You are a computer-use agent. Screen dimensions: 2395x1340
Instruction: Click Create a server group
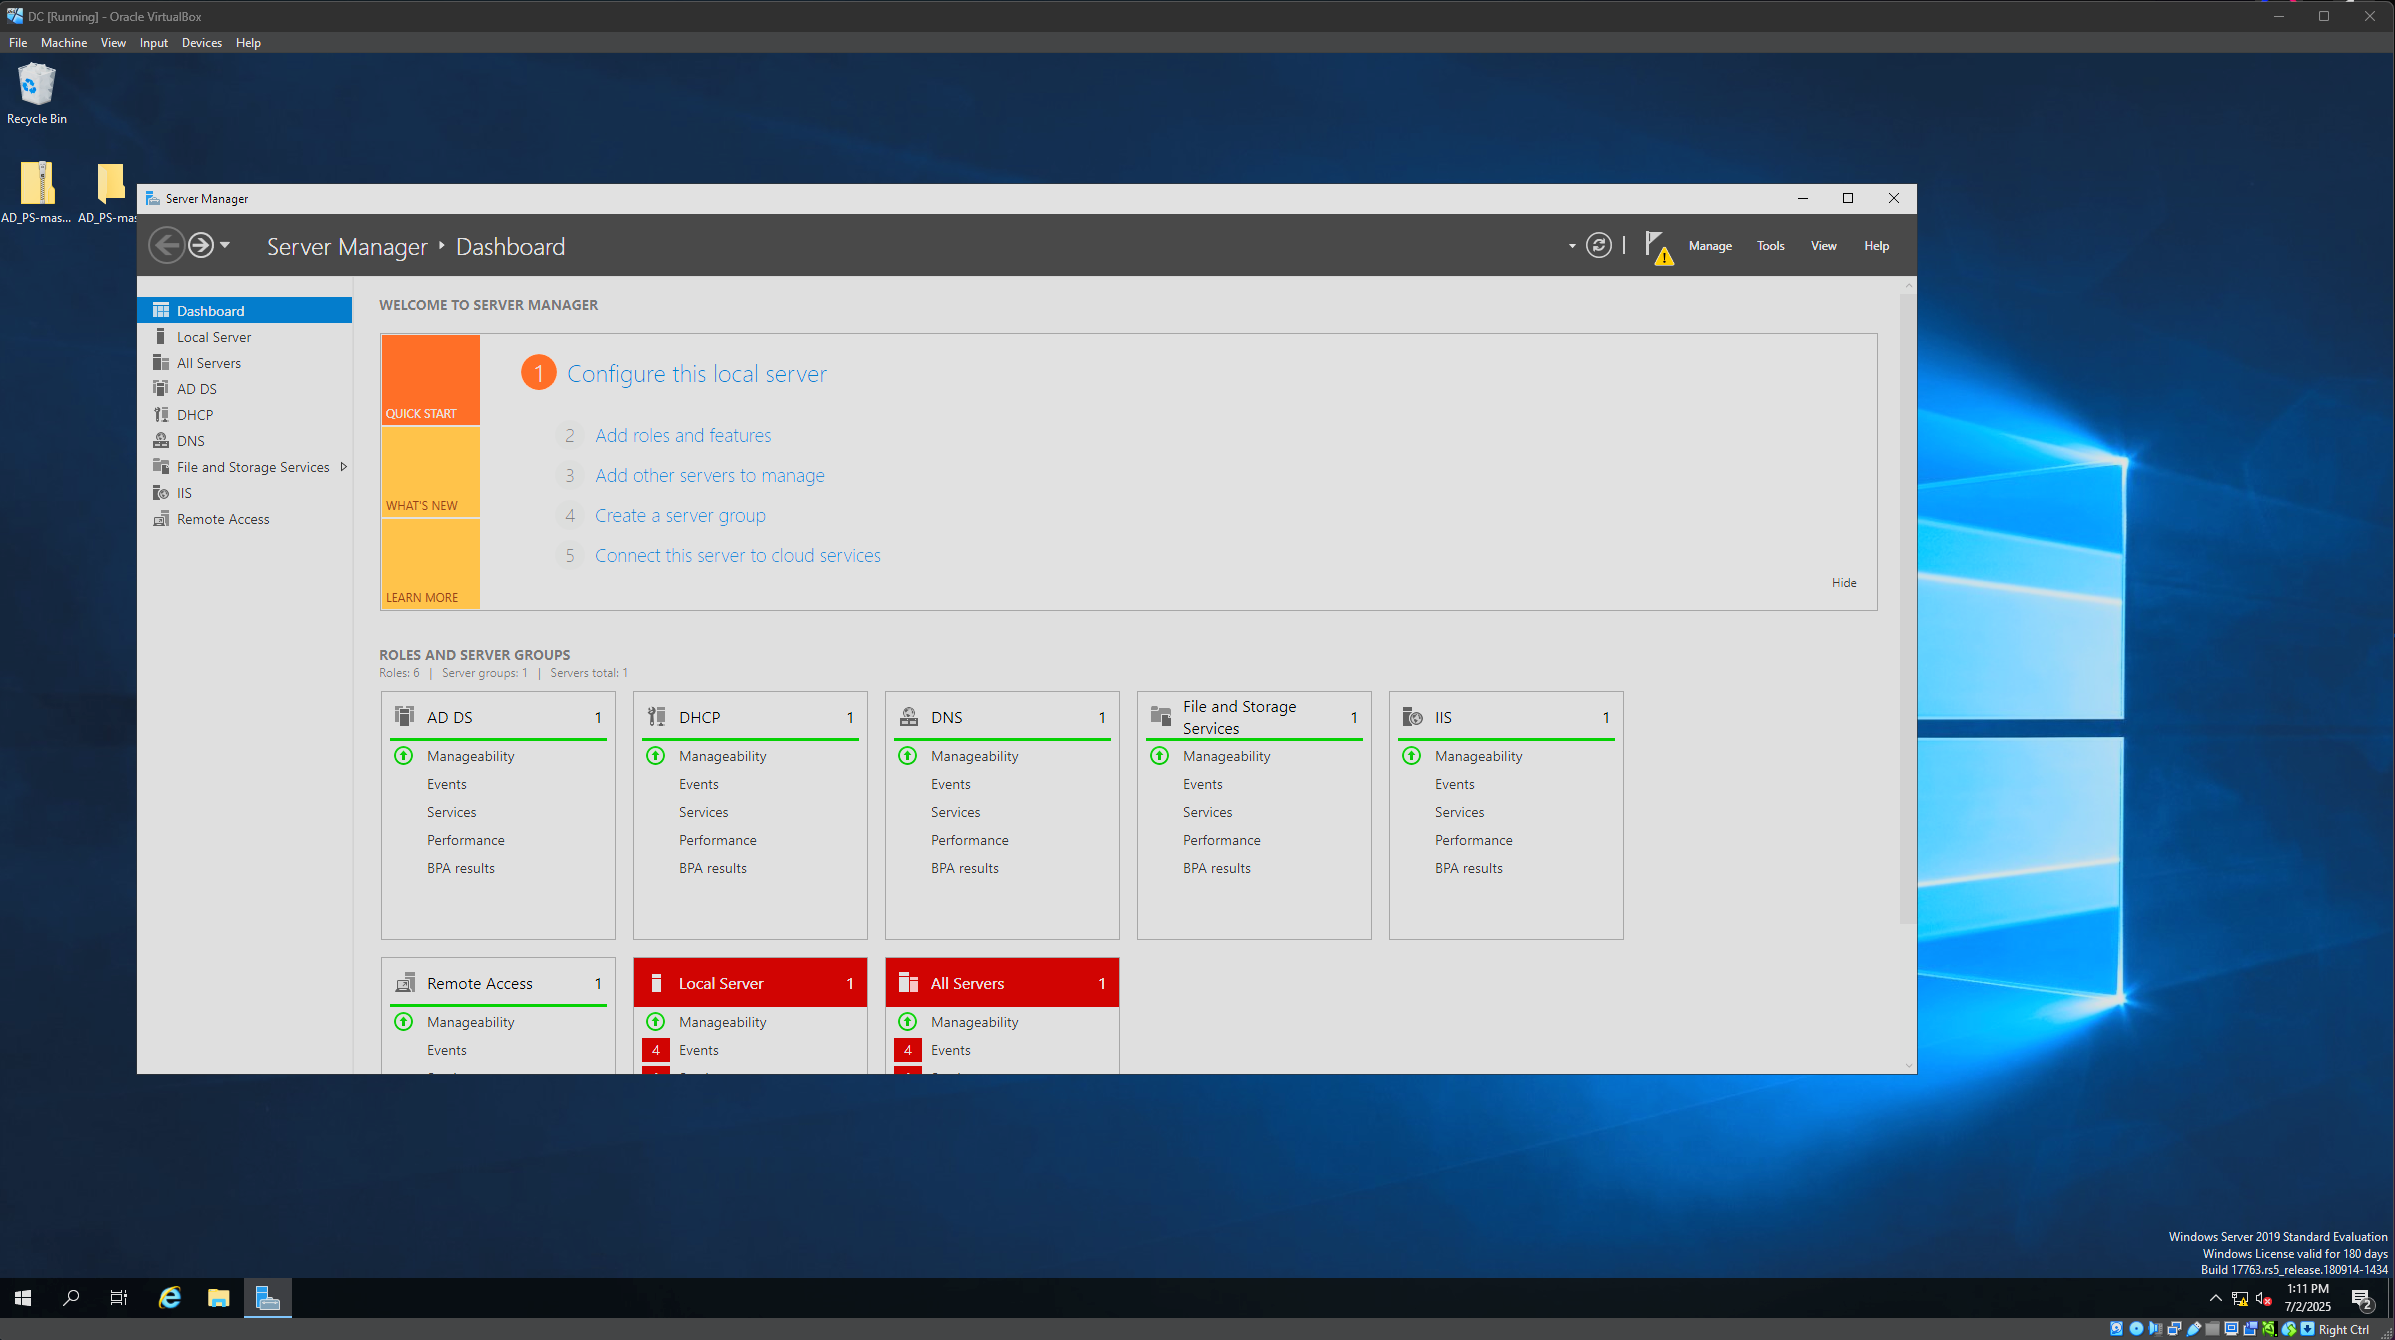click(680, 516)
